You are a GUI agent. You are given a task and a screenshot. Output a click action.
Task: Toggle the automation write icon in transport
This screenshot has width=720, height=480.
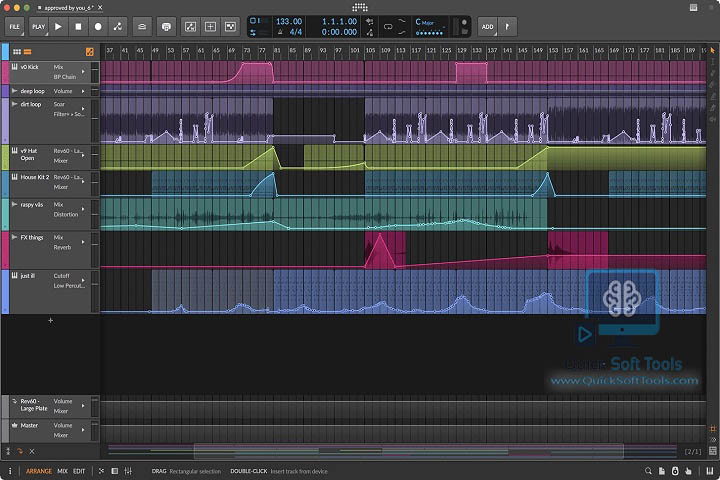[118, 27]
